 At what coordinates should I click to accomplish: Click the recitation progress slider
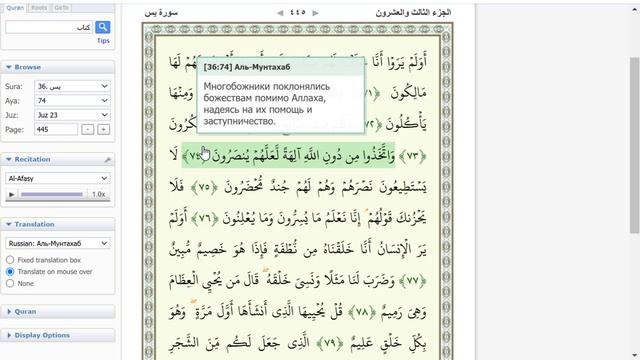[52, 194]
